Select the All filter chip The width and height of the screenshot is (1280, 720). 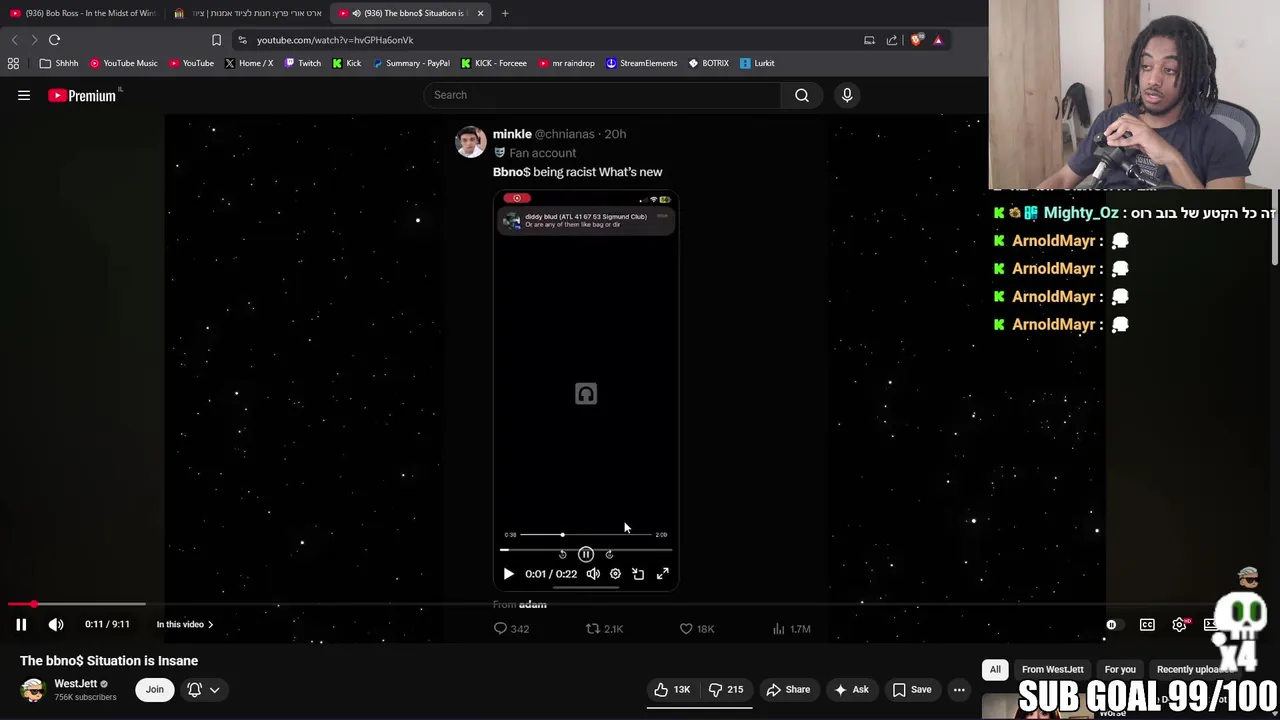tap(995, 669)
